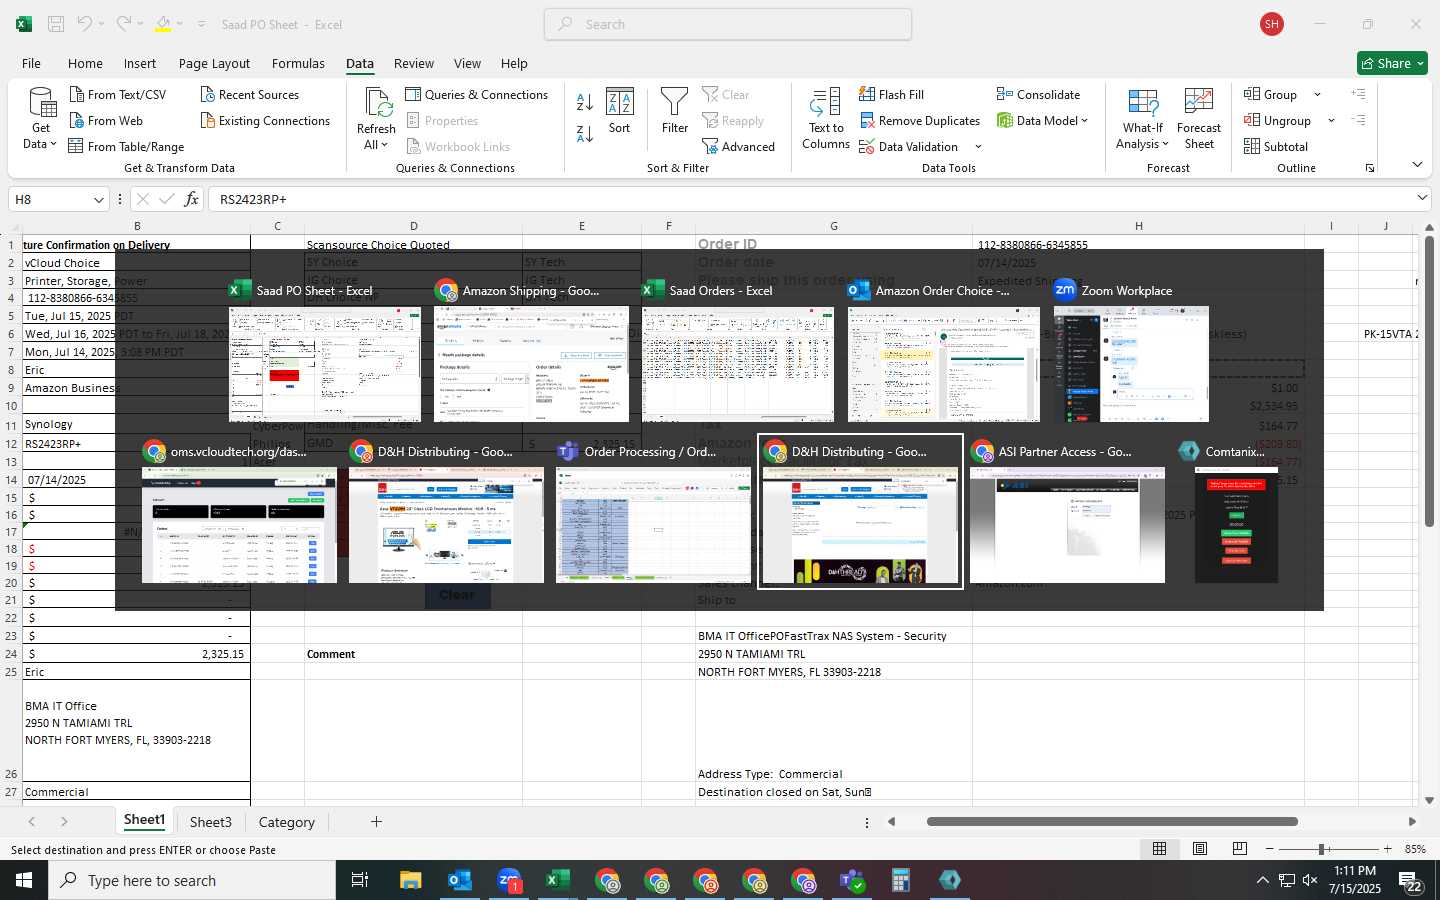Select the Sheet3 tab
This screenshot has width=1440, height=900.
pyautogui.click(x=210, y=822)
